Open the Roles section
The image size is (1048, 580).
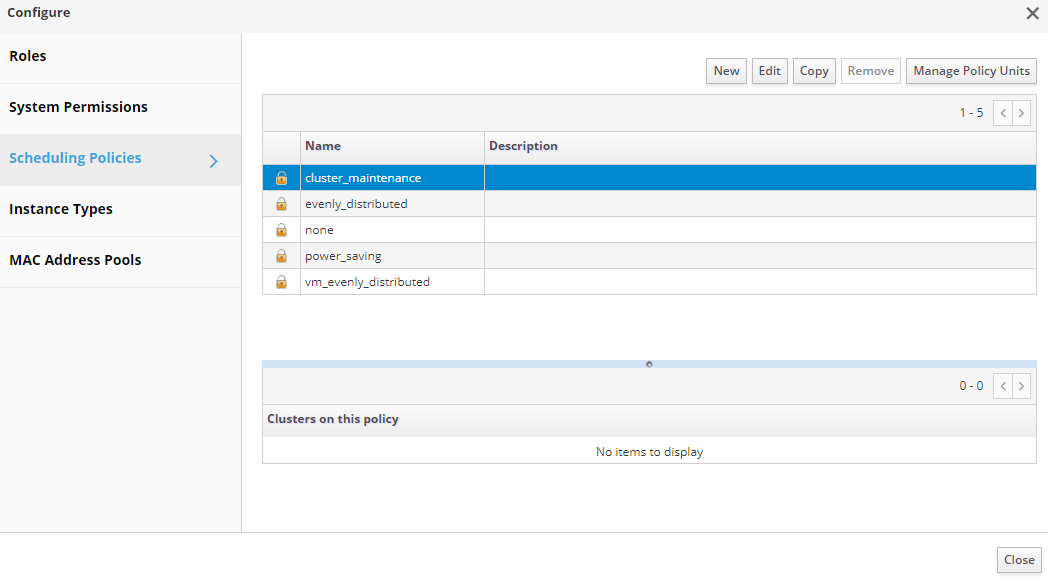point(28,57)
